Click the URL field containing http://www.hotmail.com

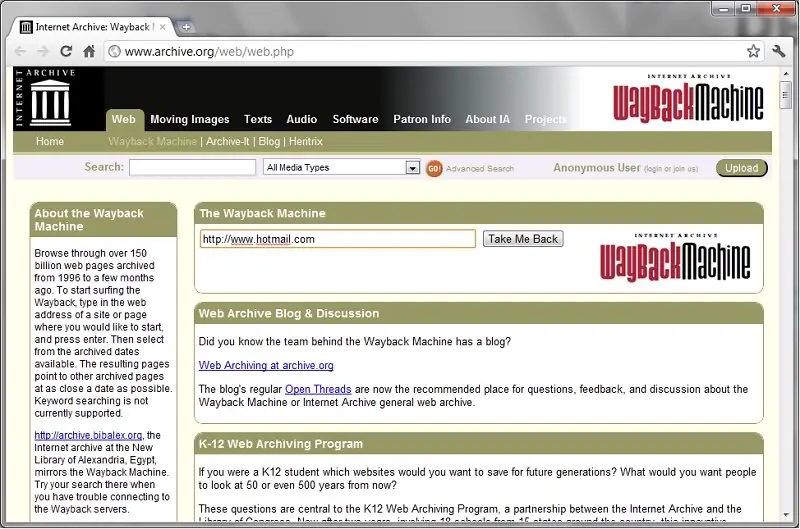click(x=338, y=239)
